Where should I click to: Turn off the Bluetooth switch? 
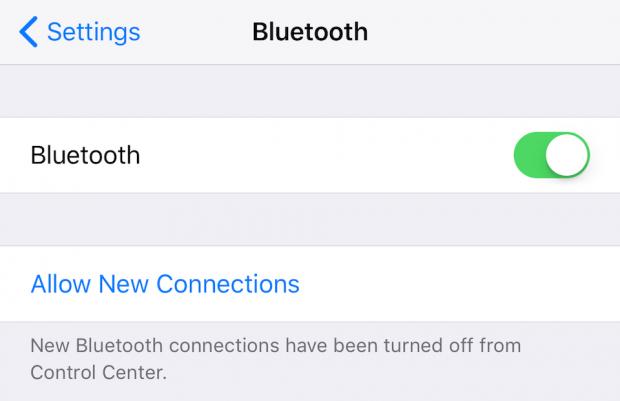coord(552,155)
